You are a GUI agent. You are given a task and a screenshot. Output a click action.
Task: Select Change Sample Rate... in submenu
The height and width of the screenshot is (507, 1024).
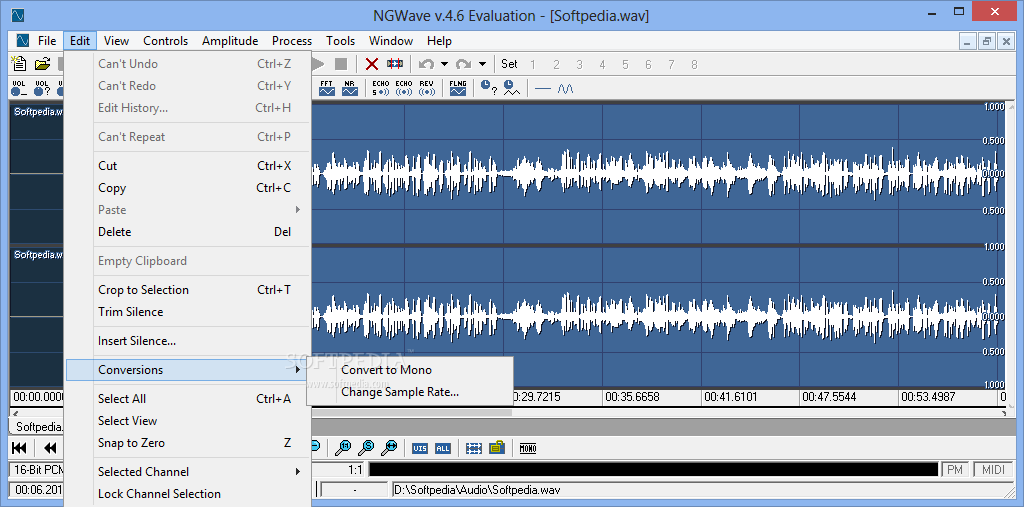410,392
